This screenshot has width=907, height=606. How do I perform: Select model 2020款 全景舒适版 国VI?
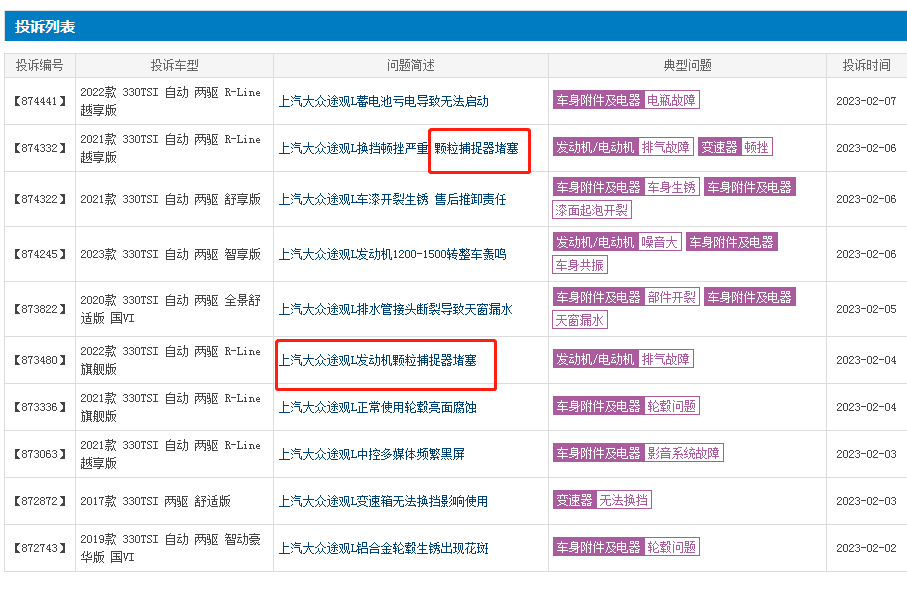(x=170, y=309)
